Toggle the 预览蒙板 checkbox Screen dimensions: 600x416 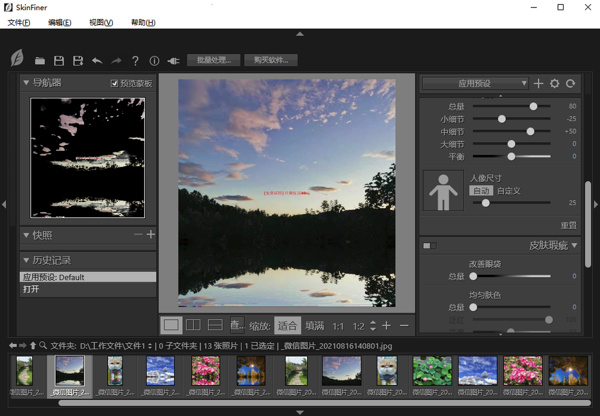[x=116, y=84]
